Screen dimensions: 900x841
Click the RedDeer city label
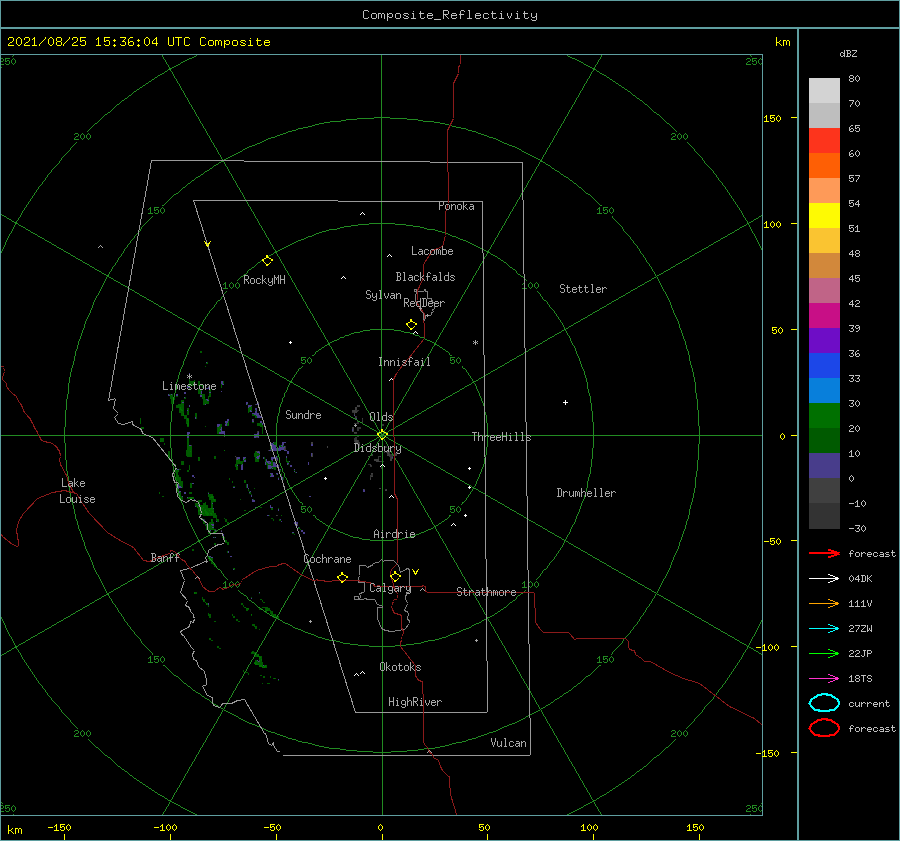pos(424,303)
